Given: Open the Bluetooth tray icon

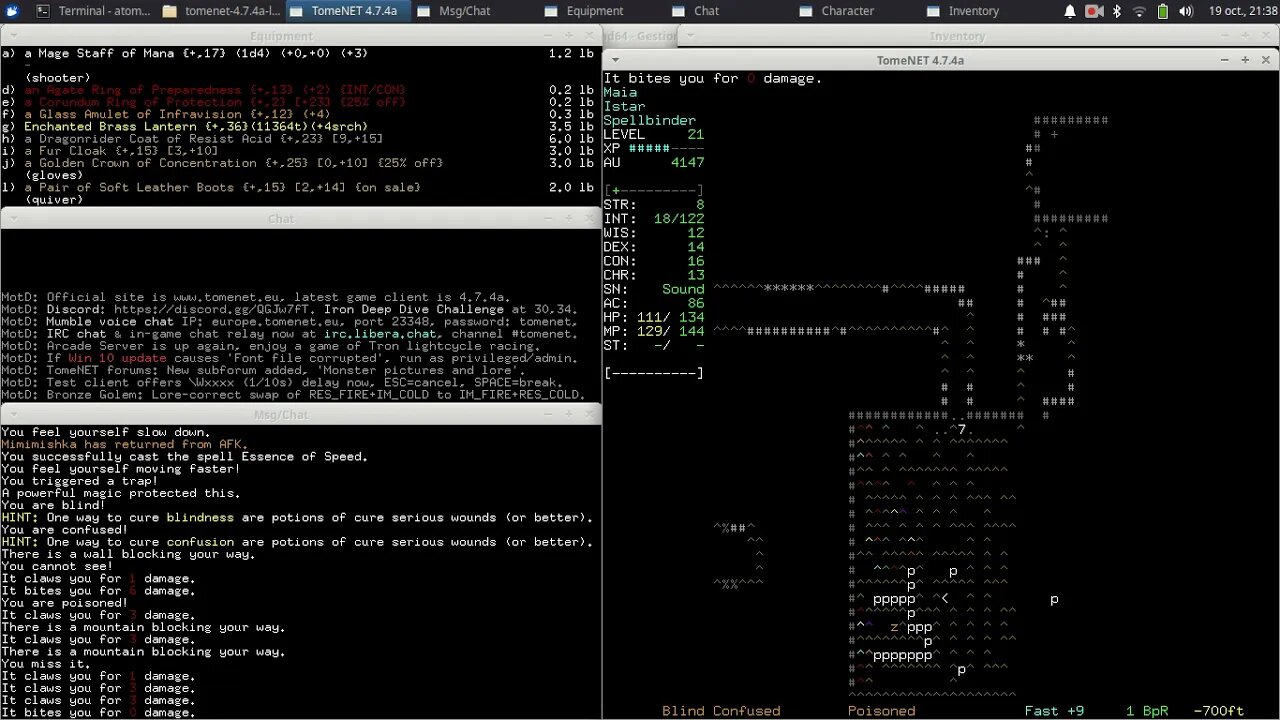Looking at the screenshot, I should coord(1116,11).
